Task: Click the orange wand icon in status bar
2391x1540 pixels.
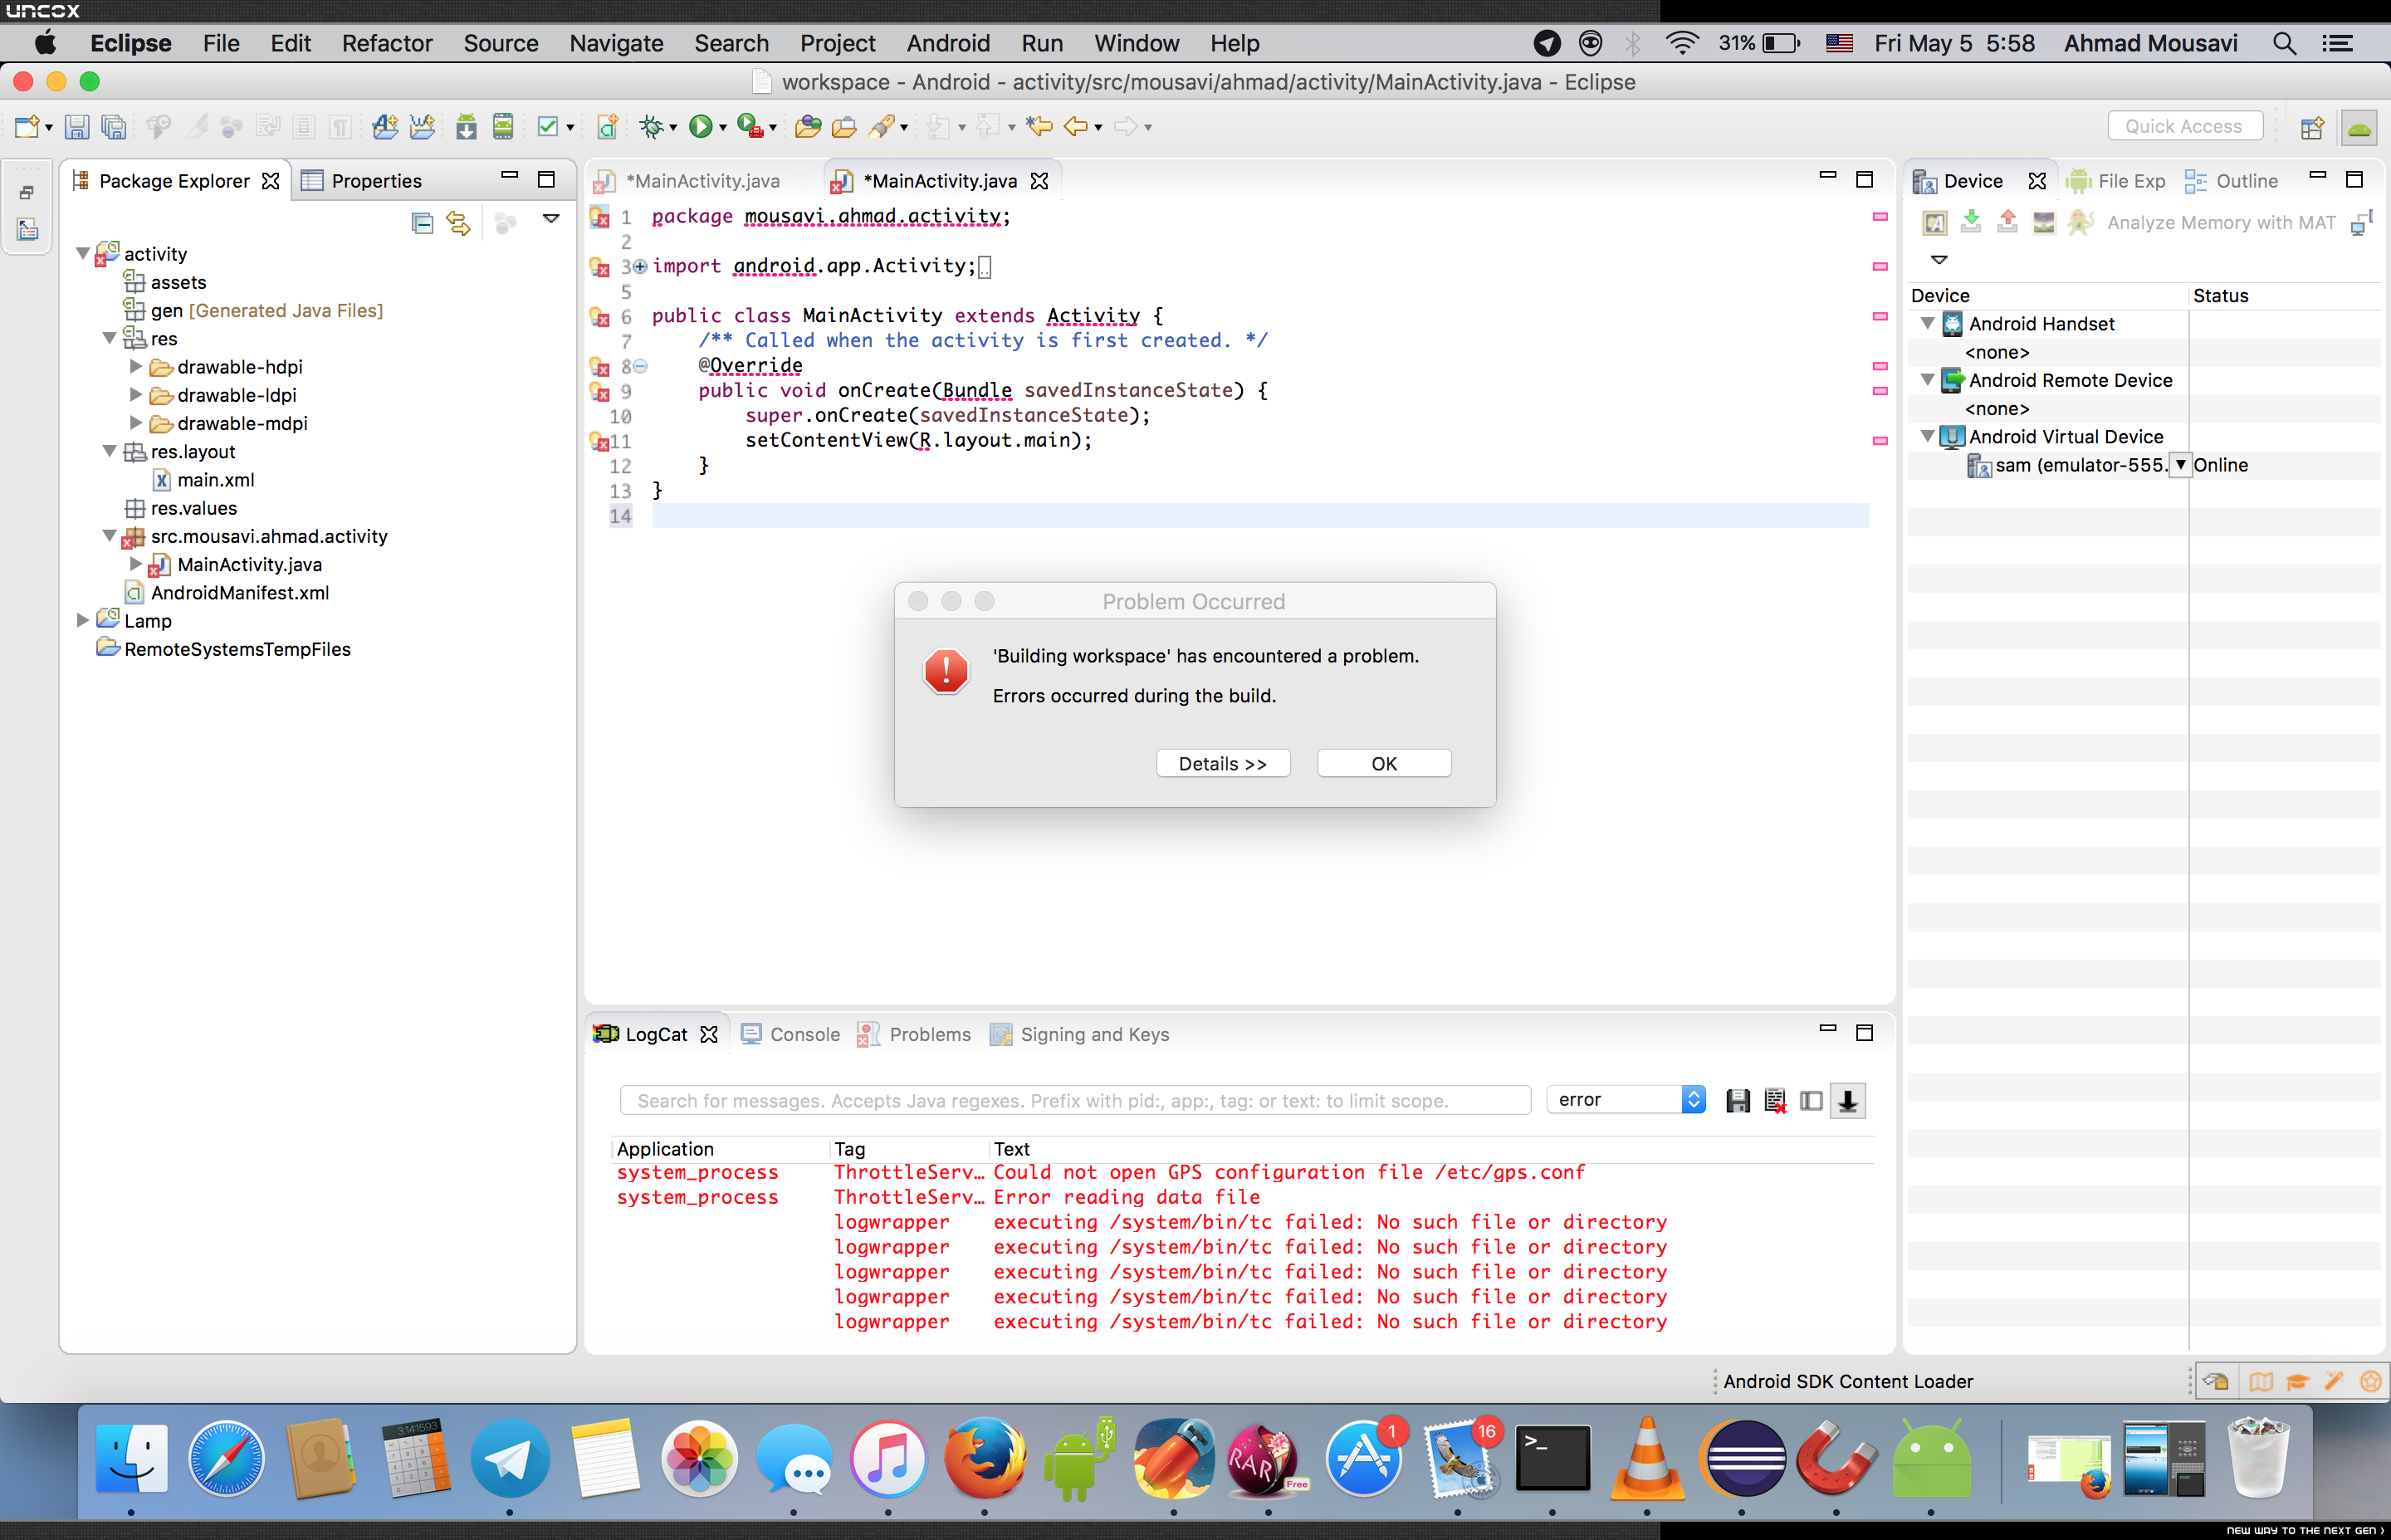Action: (x=2334, y=1381)
